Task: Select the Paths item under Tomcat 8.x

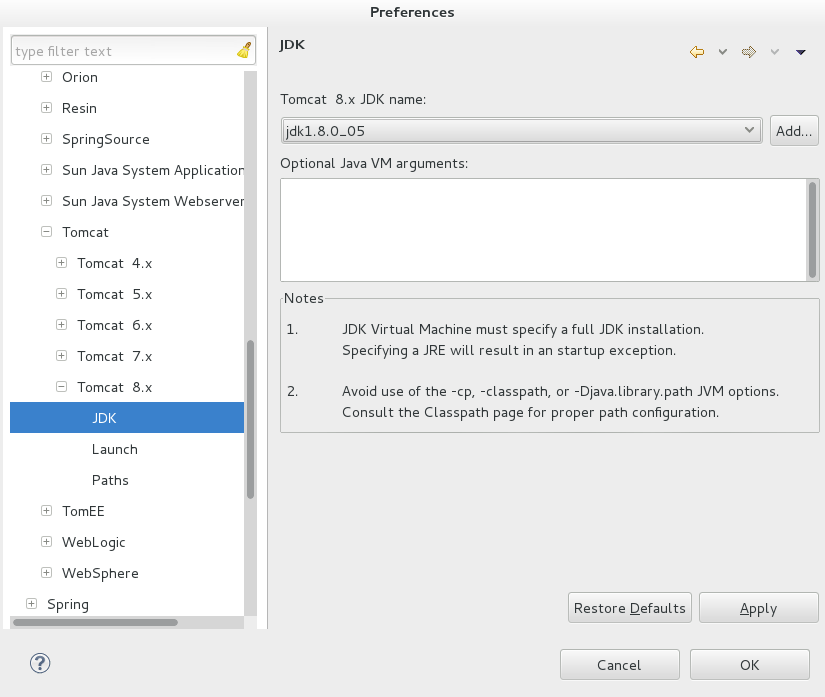Action: point(110,480)
